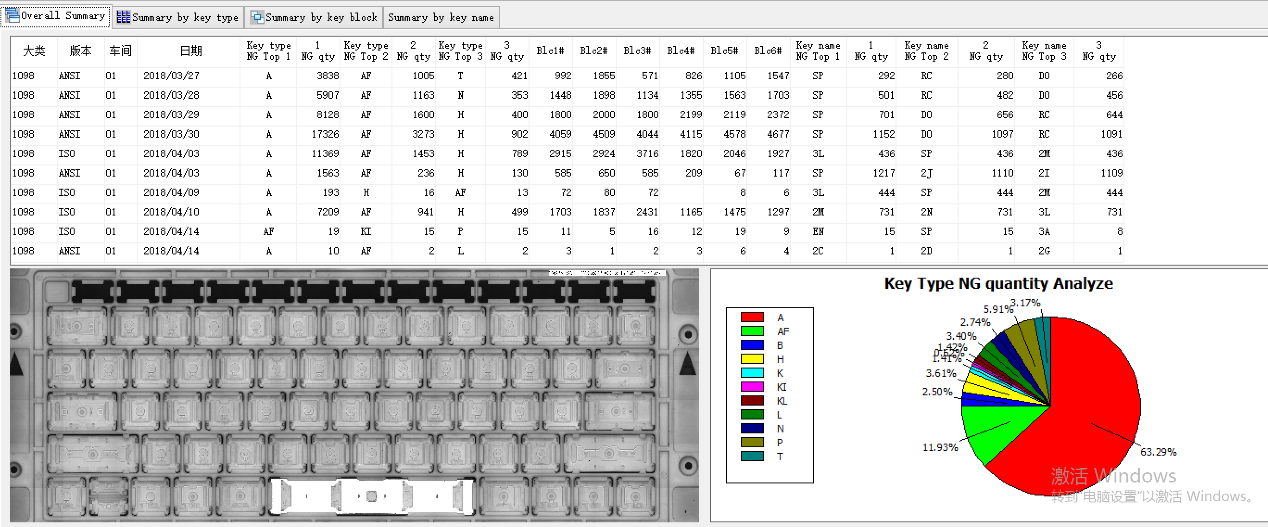Click the 大类 column header
This screenshot has height=527, width=1268.
tap(34, 51)
